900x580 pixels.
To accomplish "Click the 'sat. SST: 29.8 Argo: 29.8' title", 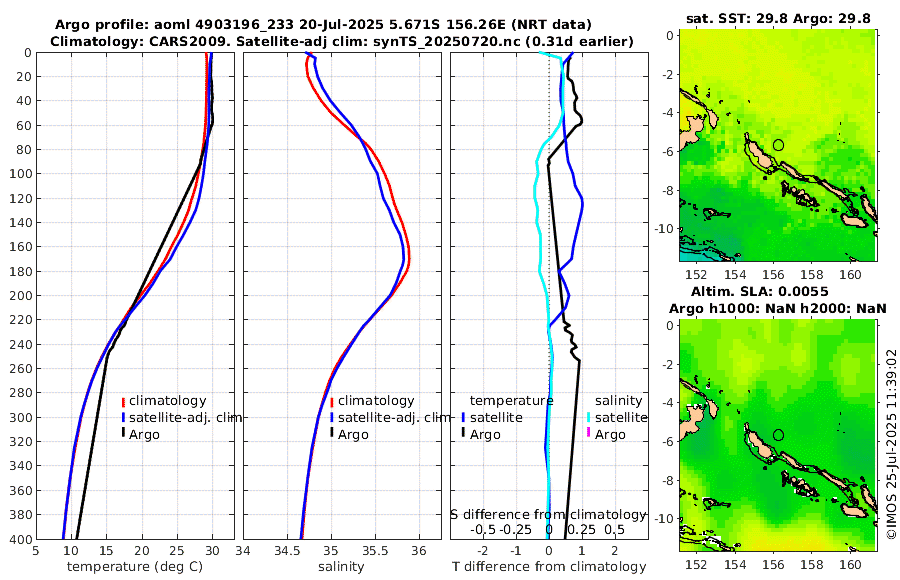I will [x=778, y=18].
